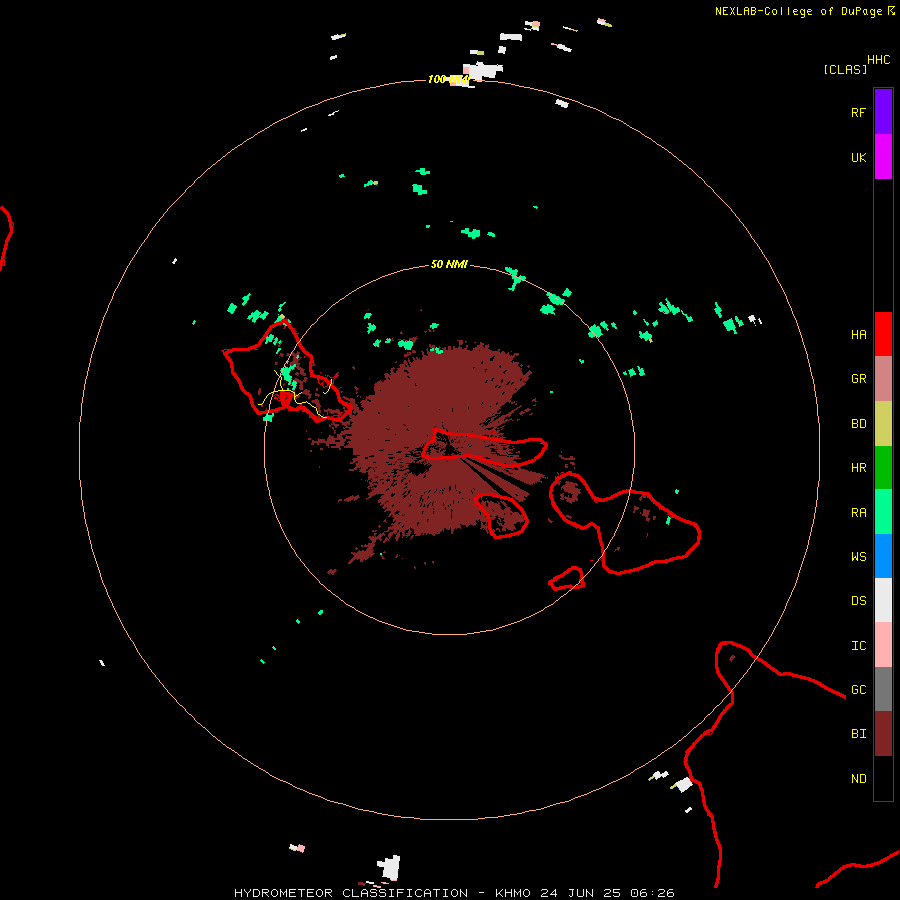The width and height of the screenshot is (900, 900).
Task: Click the RF purple legend swatch
Action: (883, 112)
